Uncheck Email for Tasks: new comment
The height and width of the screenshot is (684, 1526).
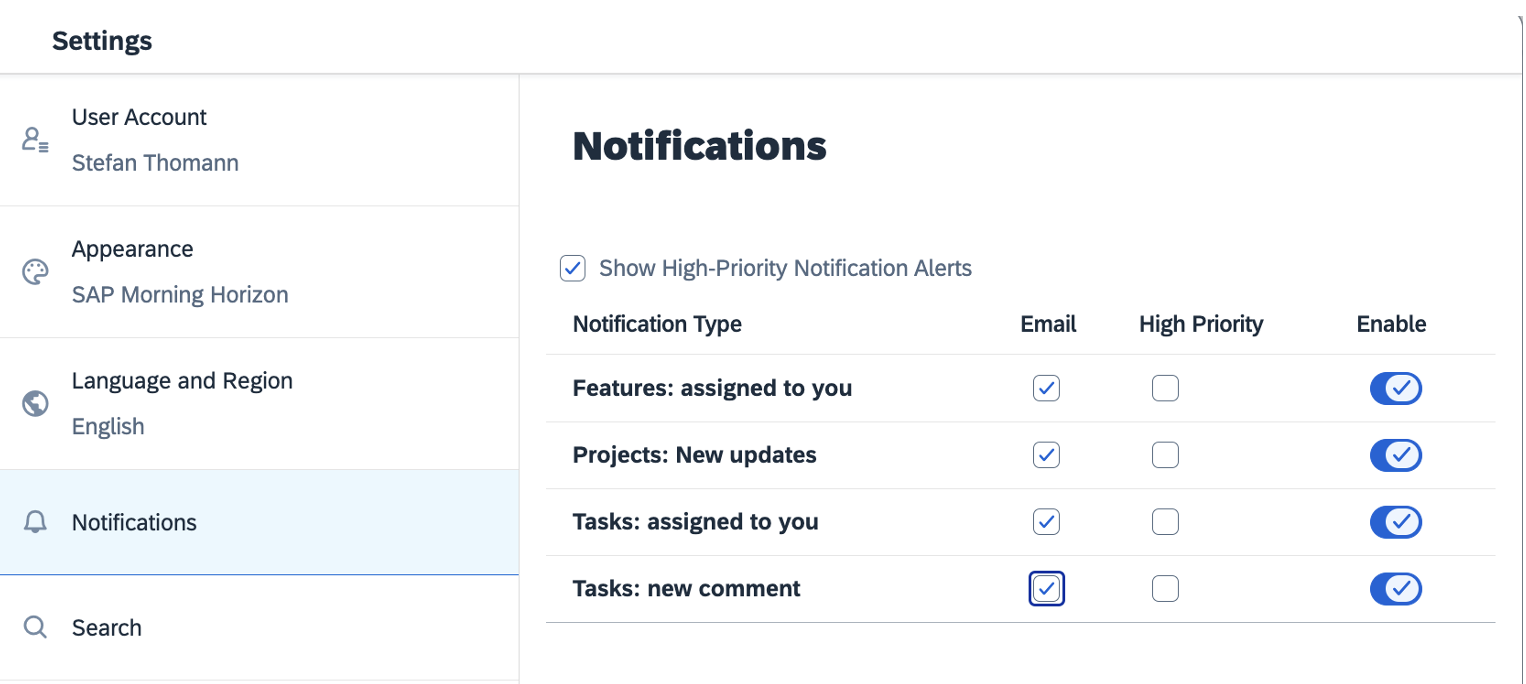1046,589
